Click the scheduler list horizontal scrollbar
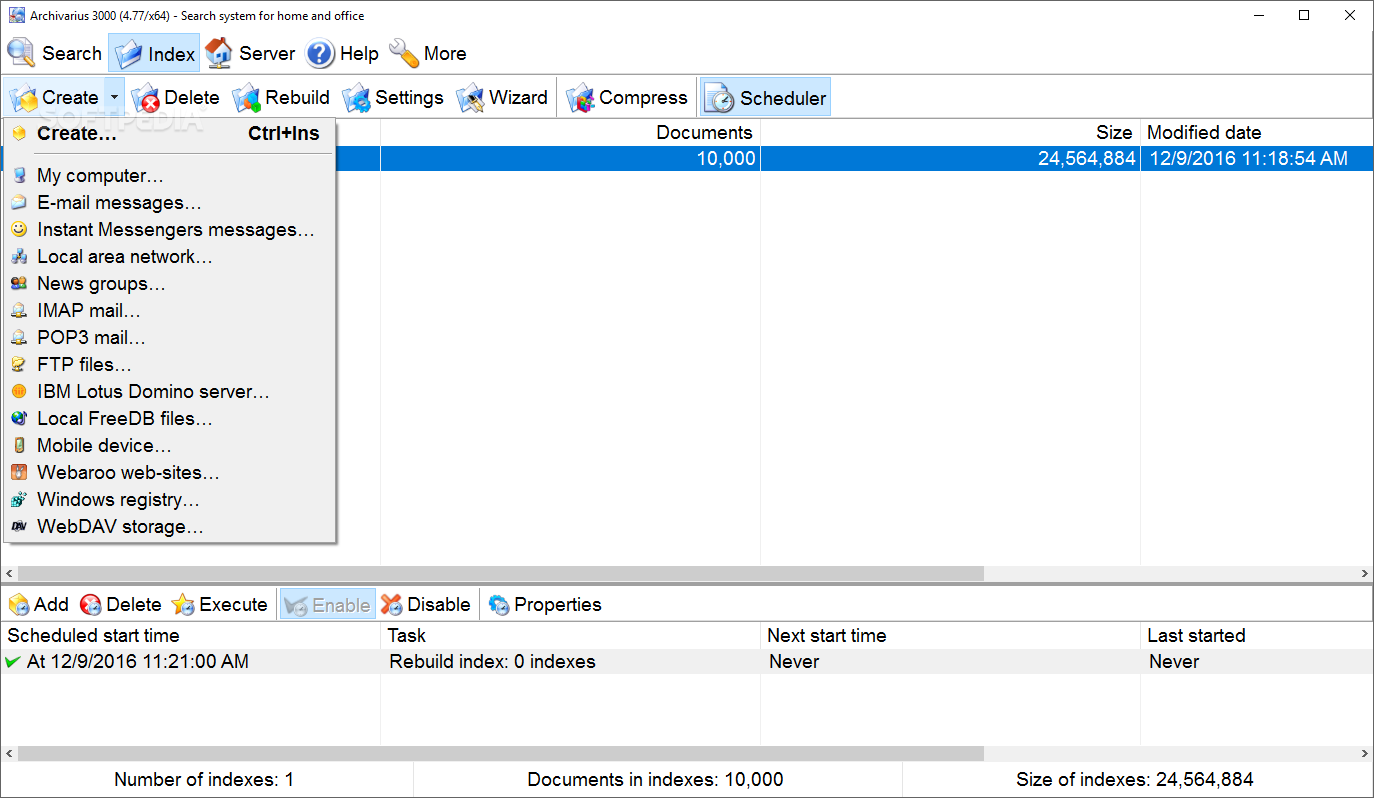1374x798 pixels. tap(500, 754)
